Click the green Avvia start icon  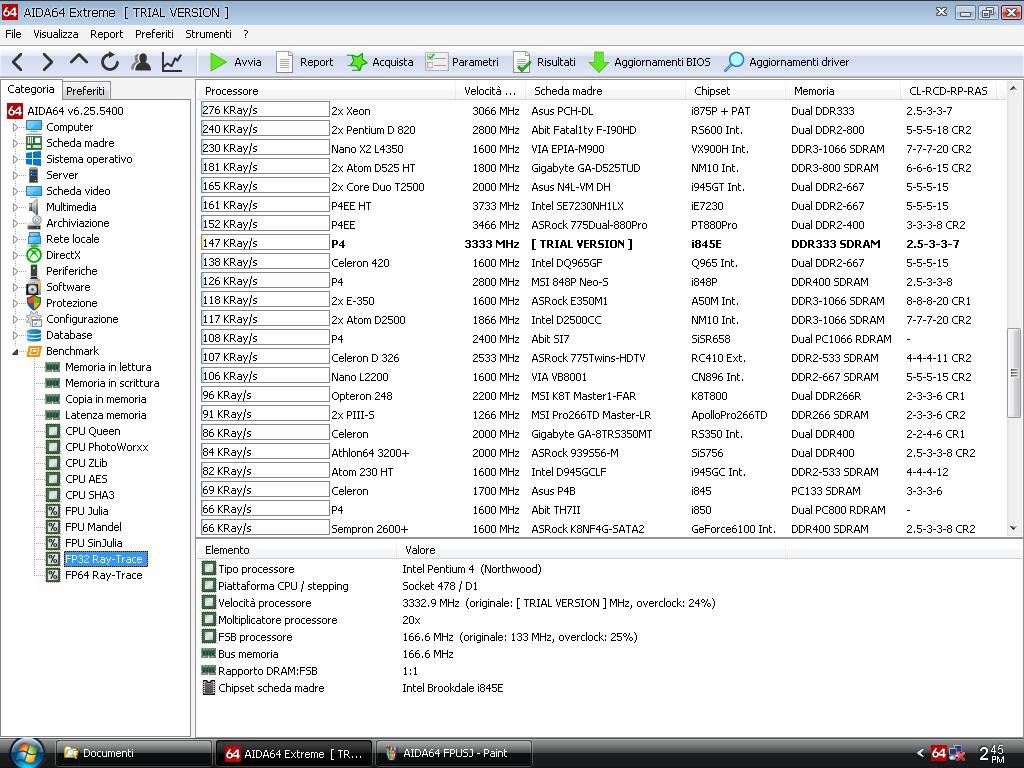[x=219, y=62]
